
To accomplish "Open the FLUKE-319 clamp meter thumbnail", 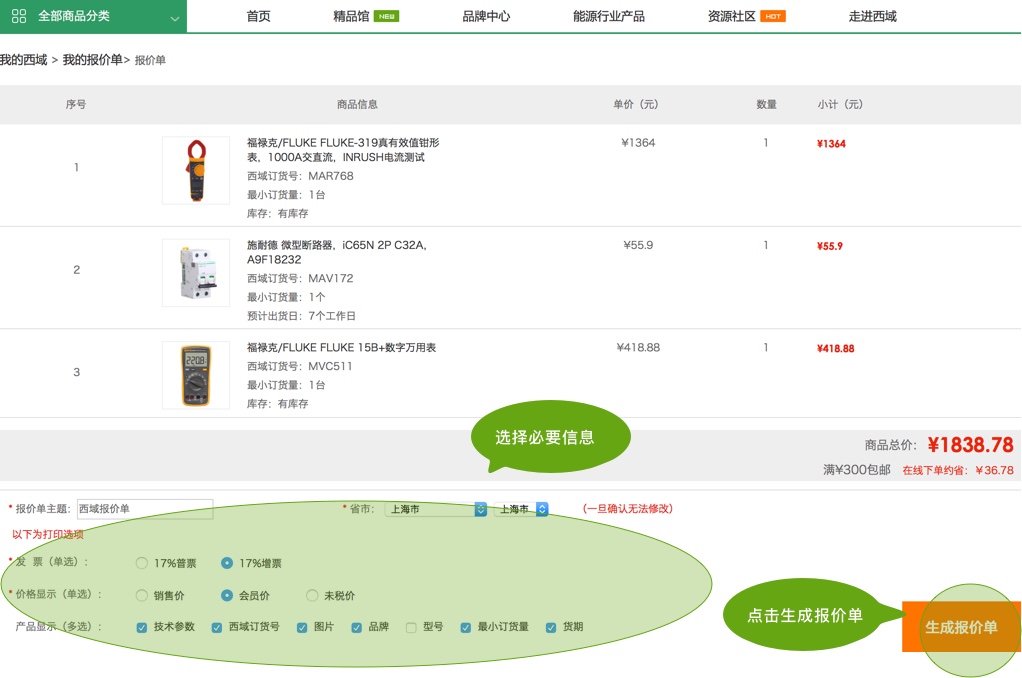I will pos(196,171).
